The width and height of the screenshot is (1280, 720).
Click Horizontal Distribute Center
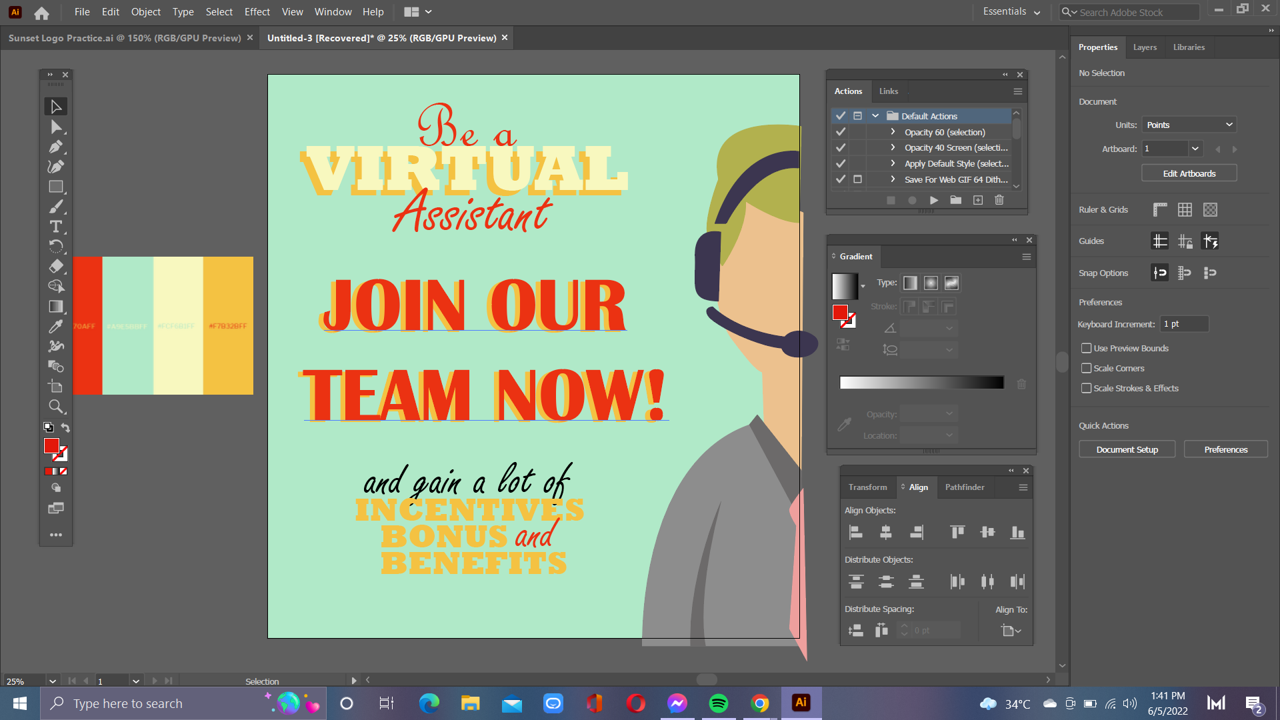[987, 581]
